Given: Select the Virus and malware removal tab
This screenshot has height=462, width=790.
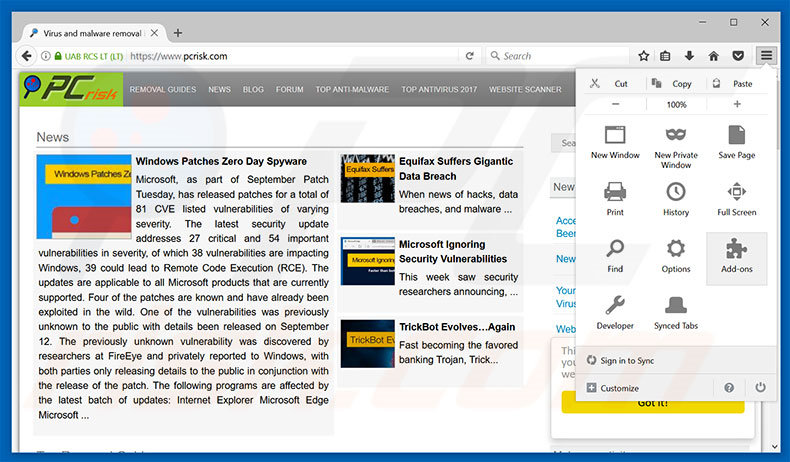Looking at the screenshot, I should tap(91, 33).
